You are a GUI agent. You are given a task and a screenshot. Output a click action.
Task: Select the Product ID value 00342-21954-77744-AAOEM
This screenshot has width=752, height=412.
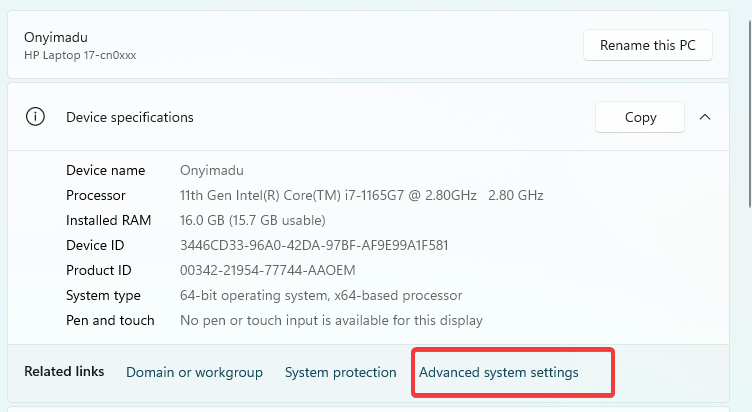pos(268,270)
